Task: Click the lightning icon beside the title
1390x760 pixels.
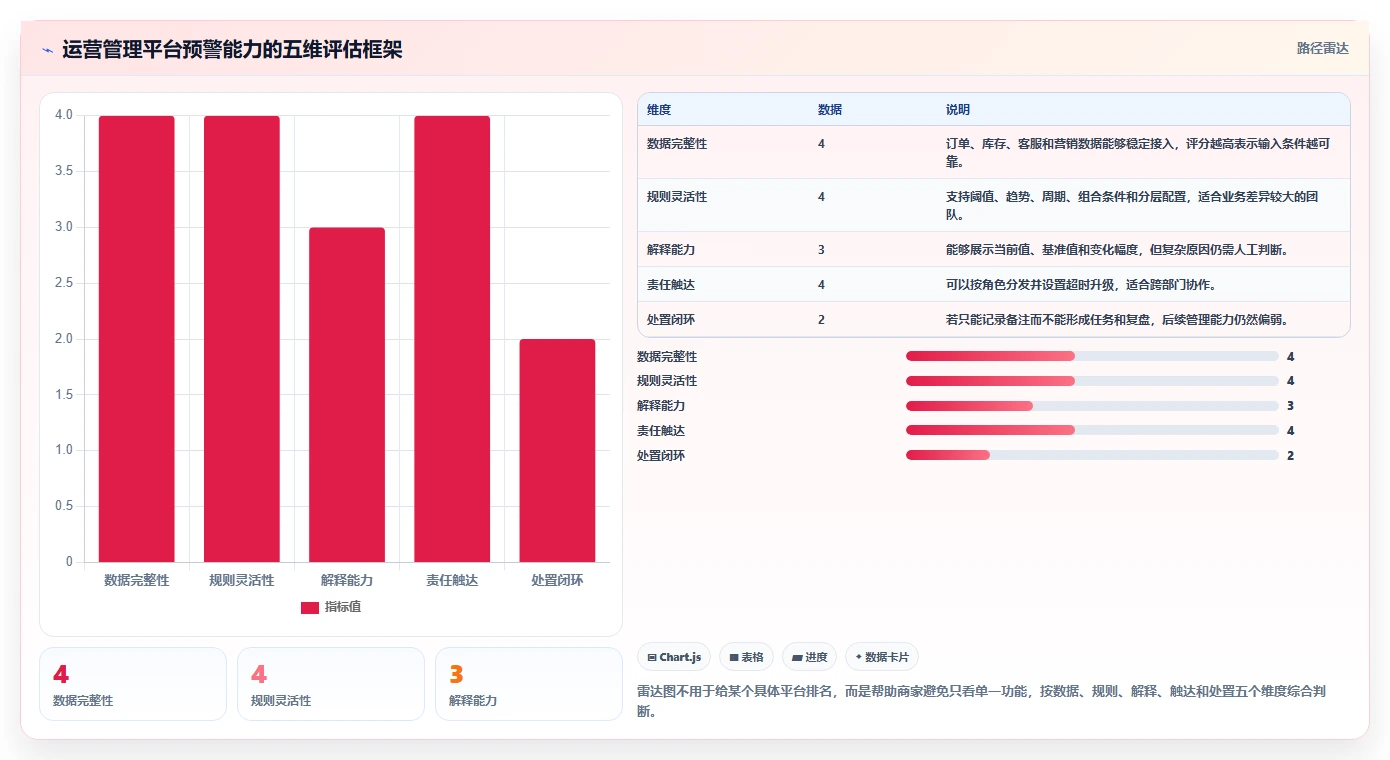Action: (x=47, y=50)
